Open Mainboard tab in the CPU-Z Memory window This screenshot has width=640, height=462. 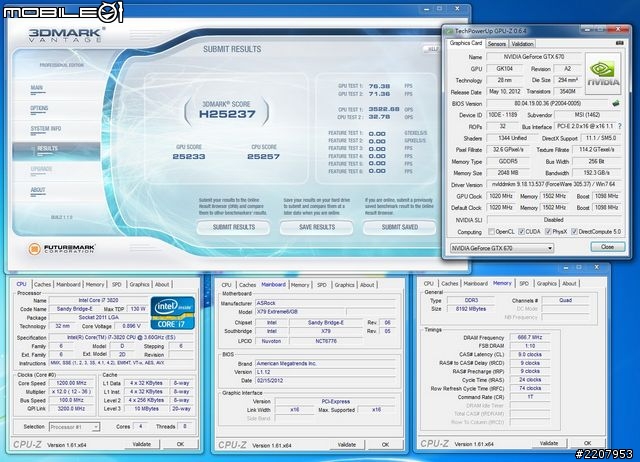pos(476,283)
